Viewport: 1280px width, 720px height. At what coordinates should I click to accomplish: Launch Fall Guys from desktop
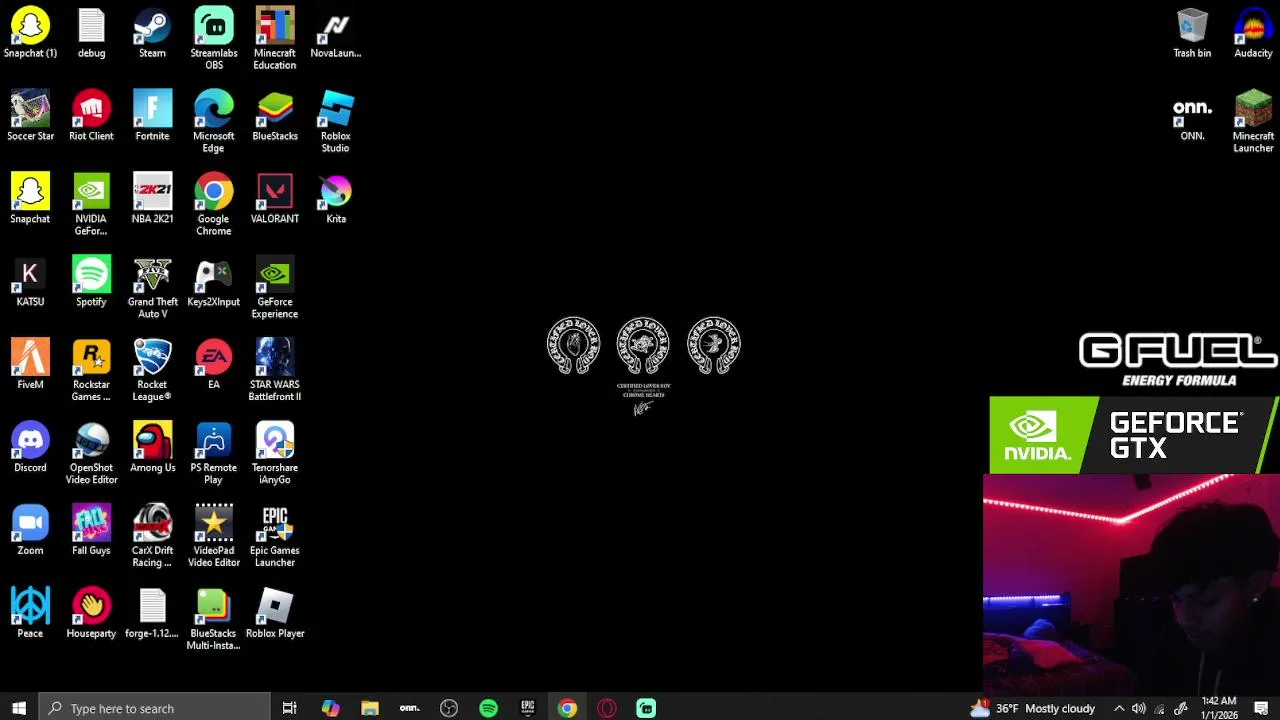point(91,531)
